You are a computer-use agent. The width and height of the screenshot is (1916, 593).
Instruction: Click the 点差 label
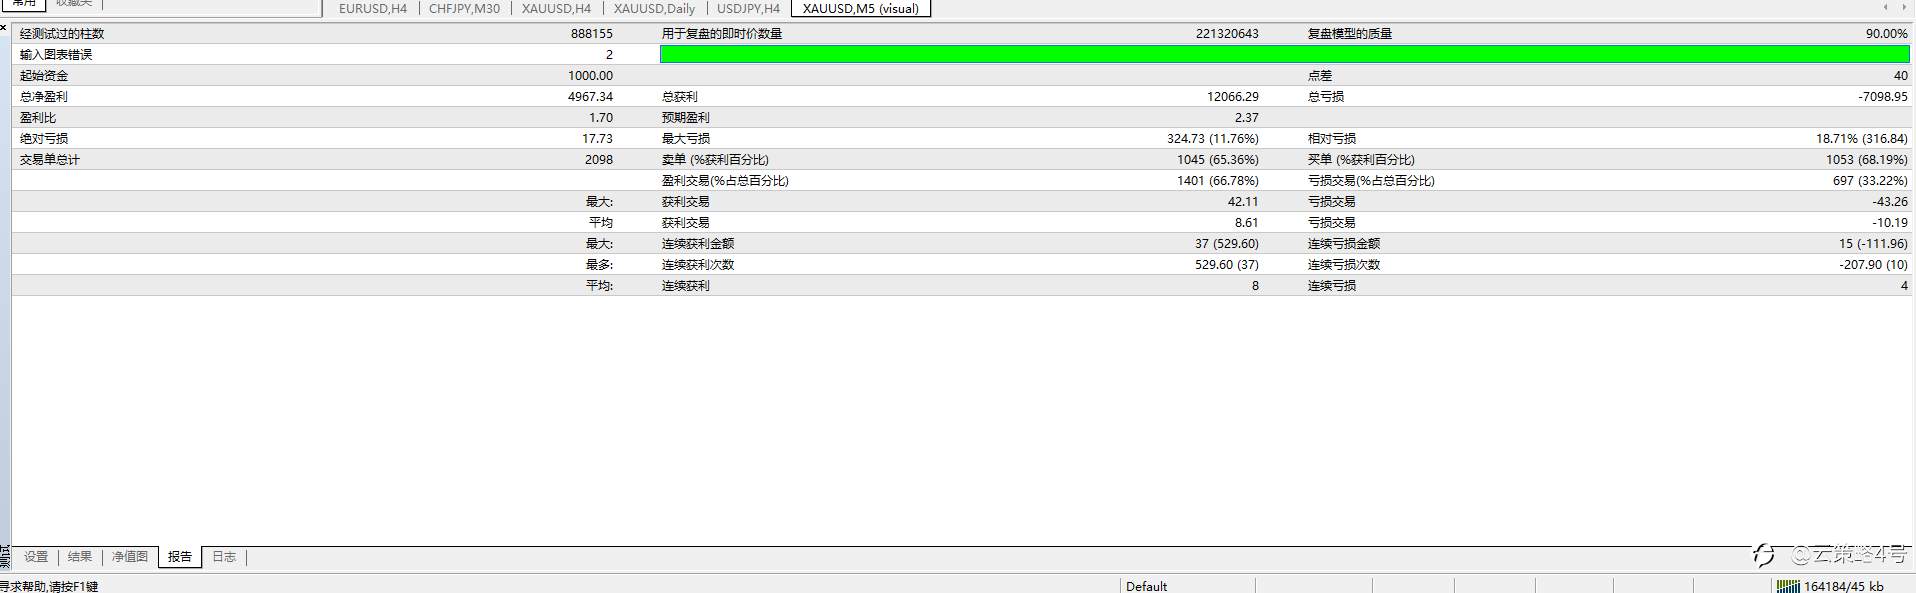click(1320, 75)
